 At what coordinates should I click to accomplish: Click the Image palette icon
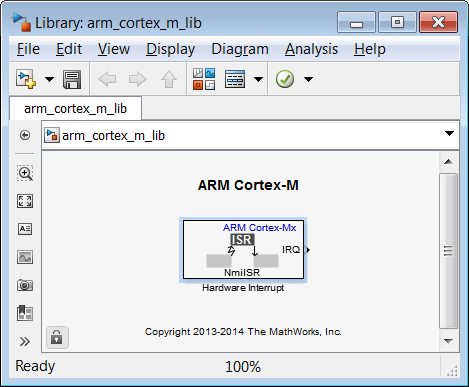[25, 257]
